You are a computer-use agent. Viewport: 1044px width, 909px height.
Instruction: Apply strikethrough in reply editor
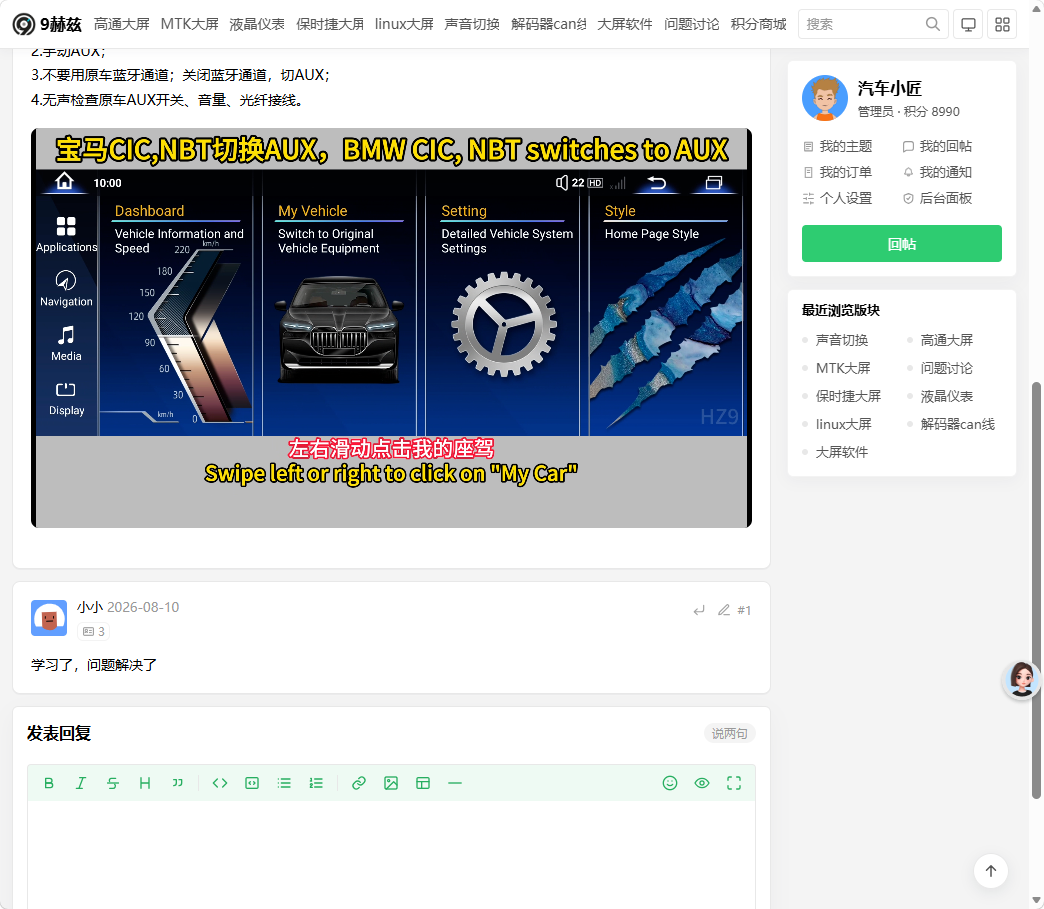click(113, 783)
